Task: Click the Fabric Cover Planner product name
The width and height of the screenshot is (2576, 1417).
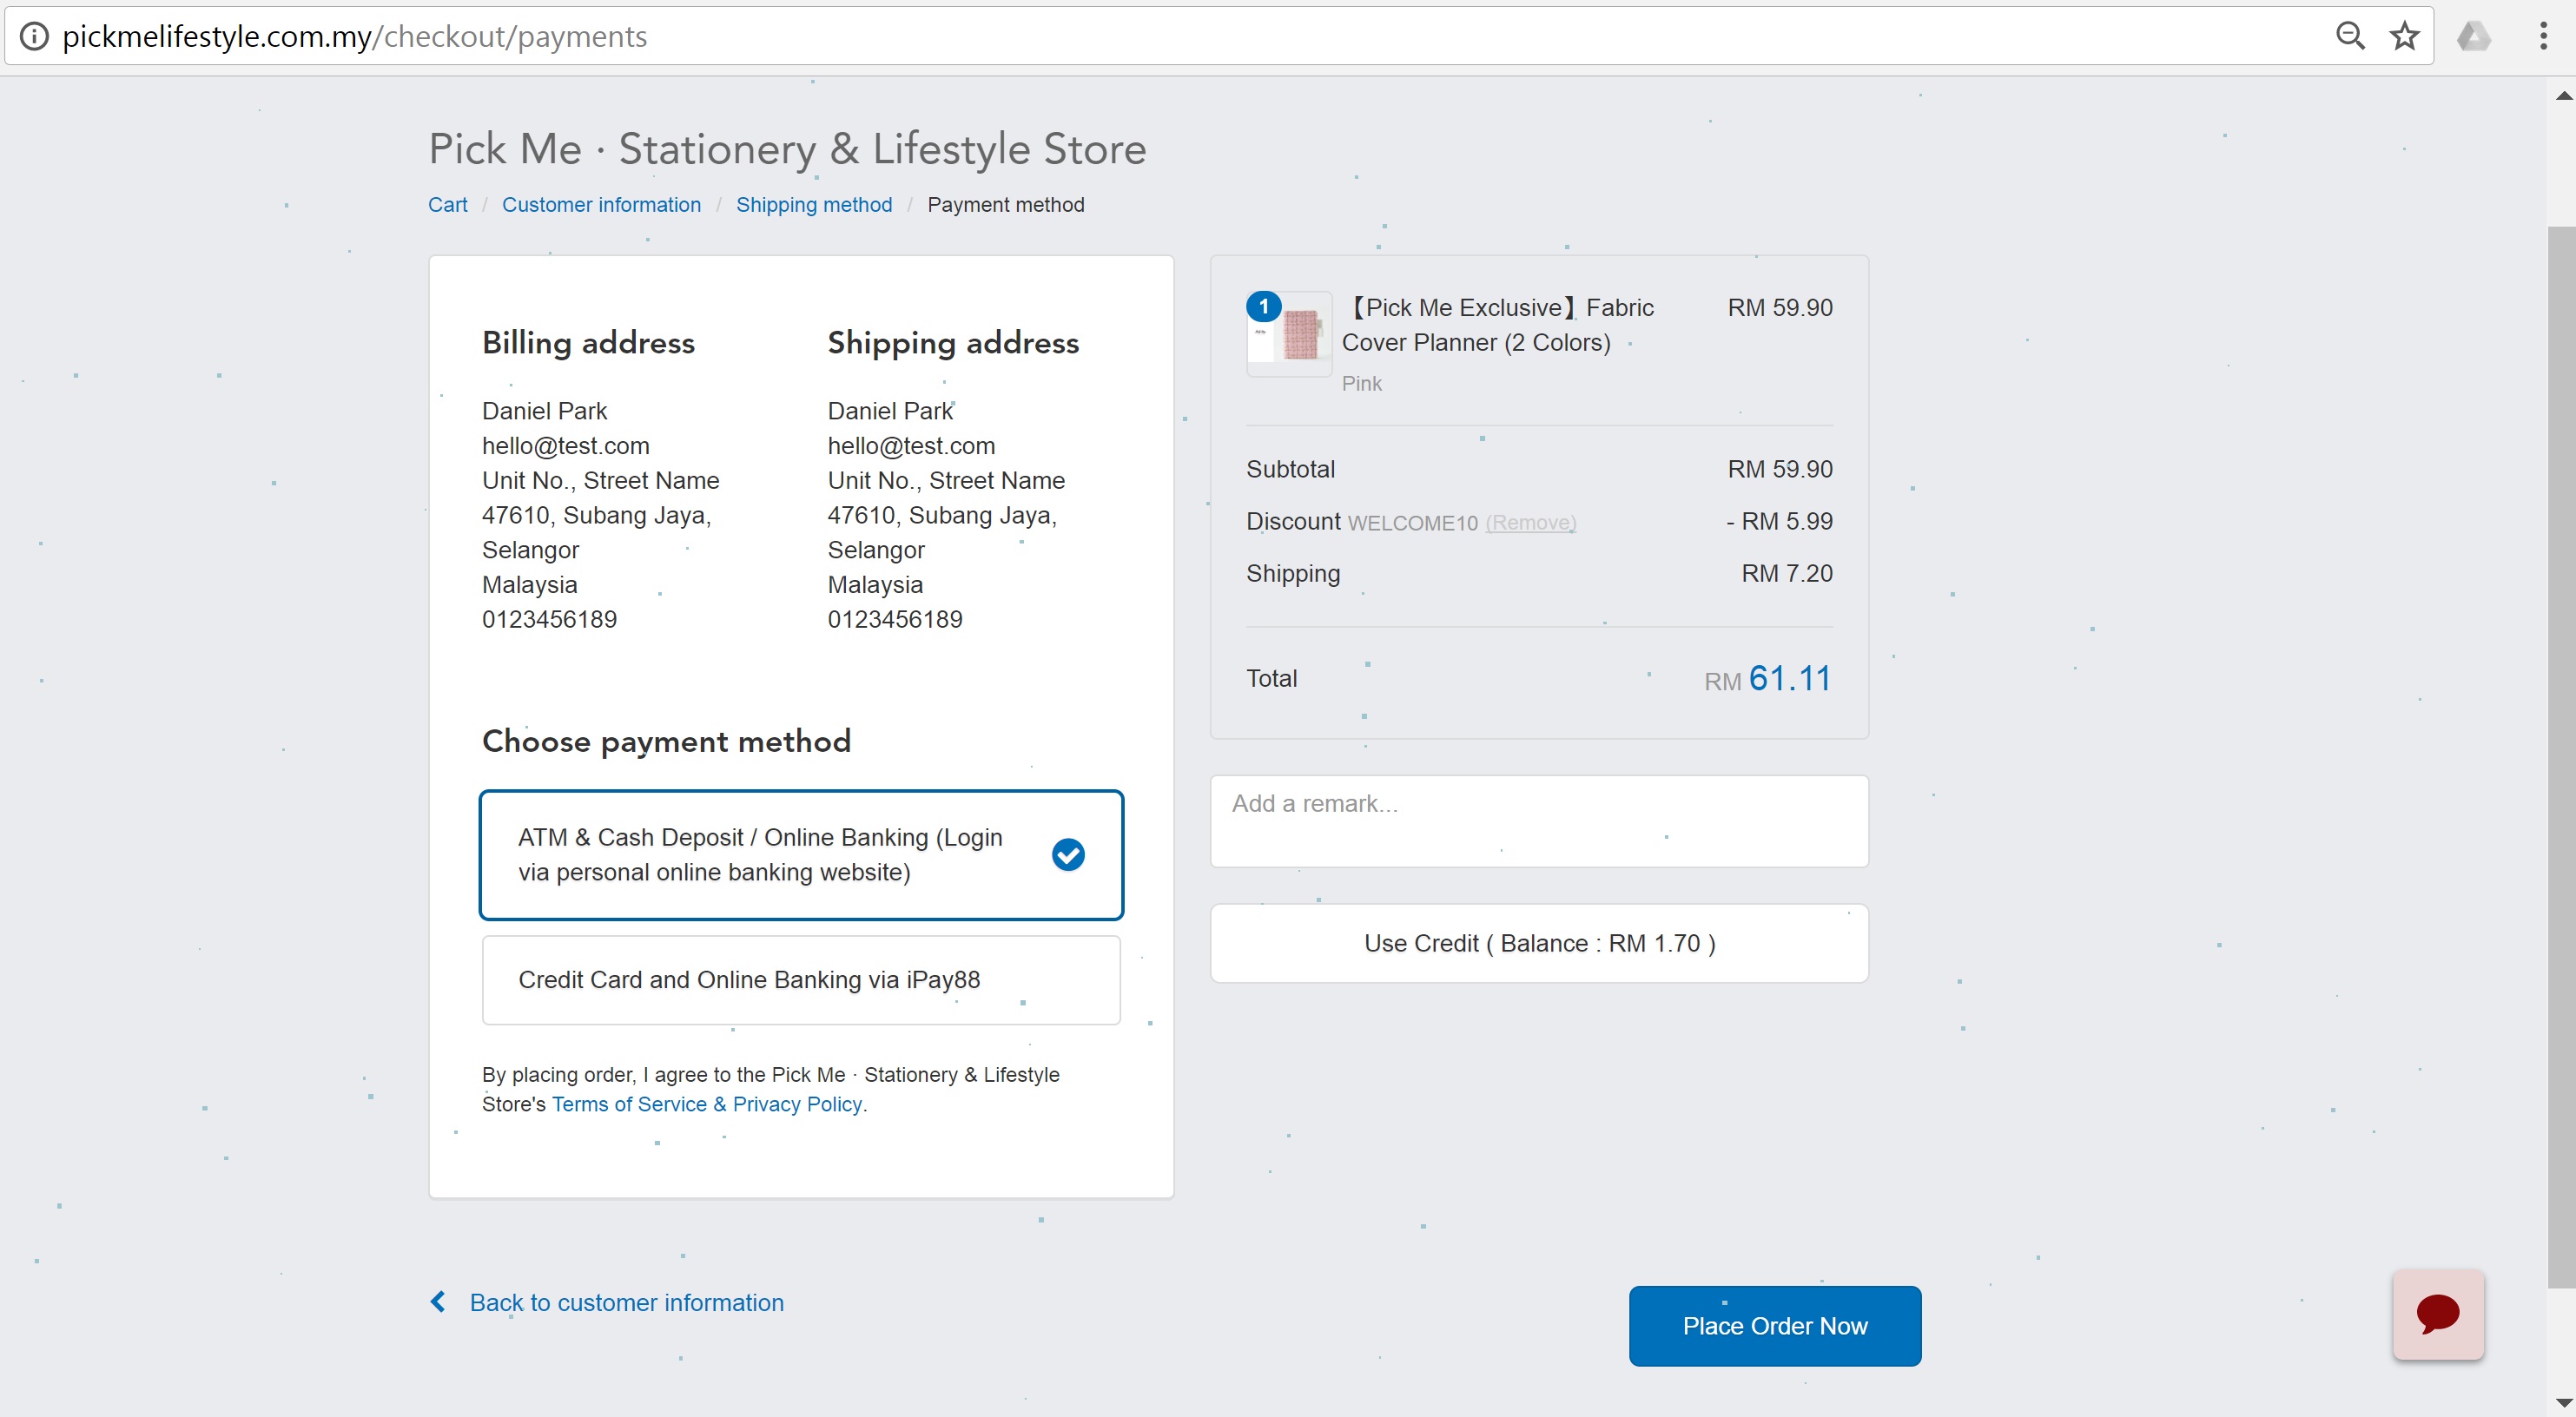Action: pyautogui.click(x=1498, y=325)
